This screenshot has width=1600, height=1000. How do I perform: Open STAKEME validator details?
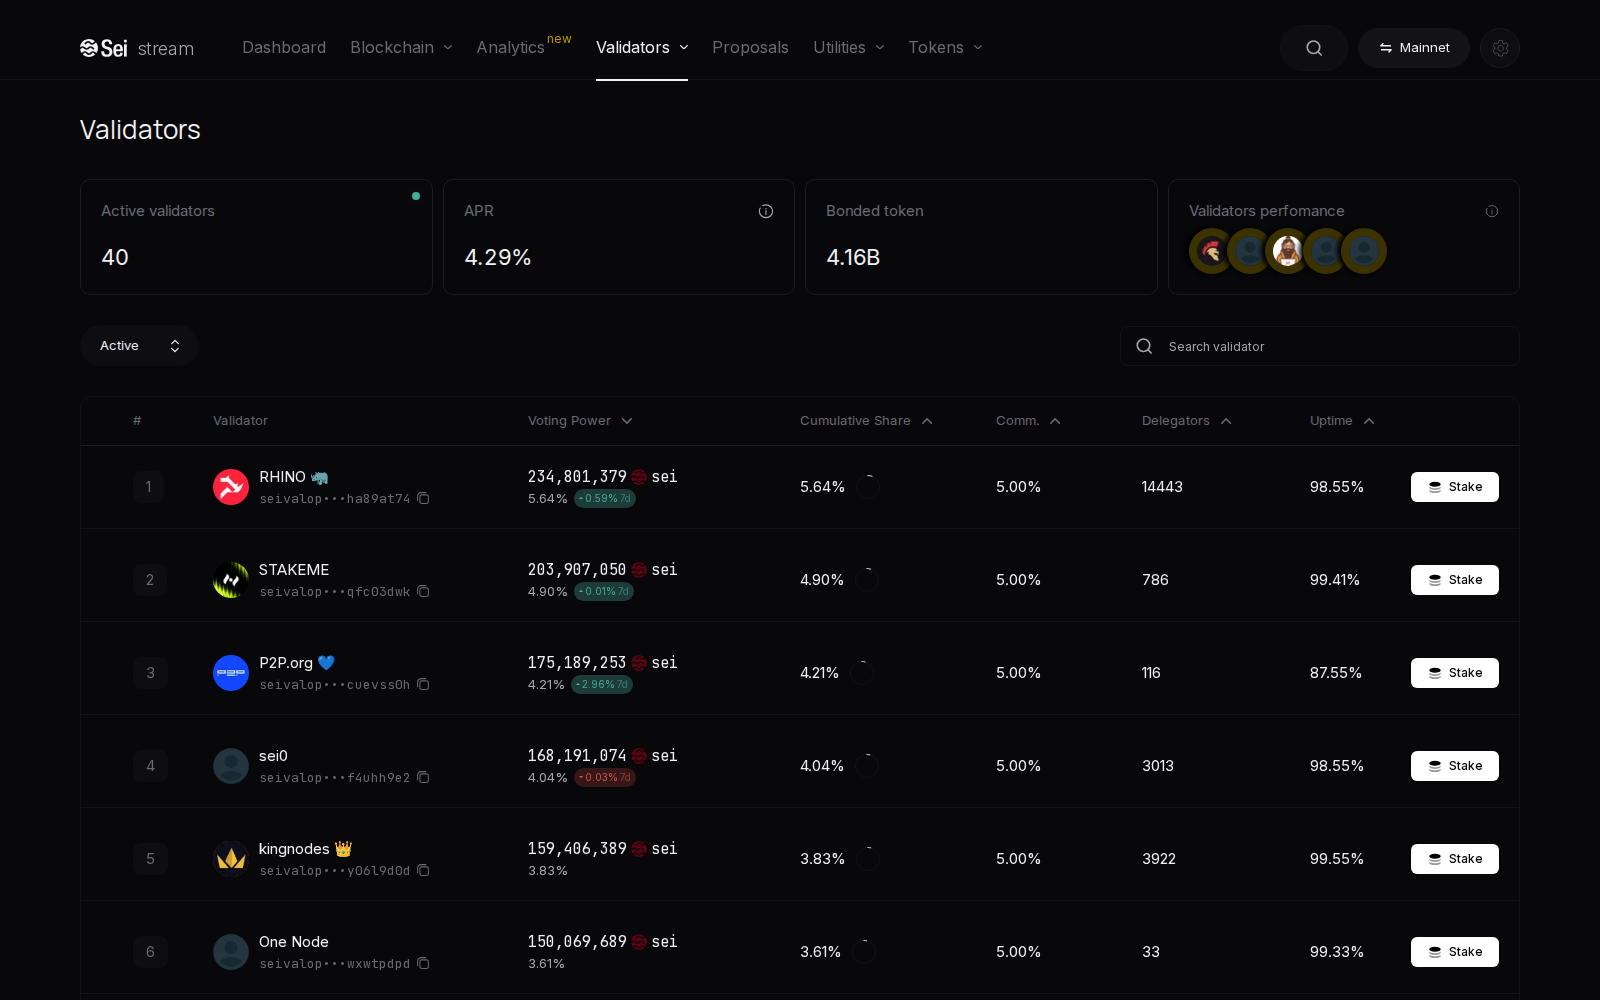294,570
